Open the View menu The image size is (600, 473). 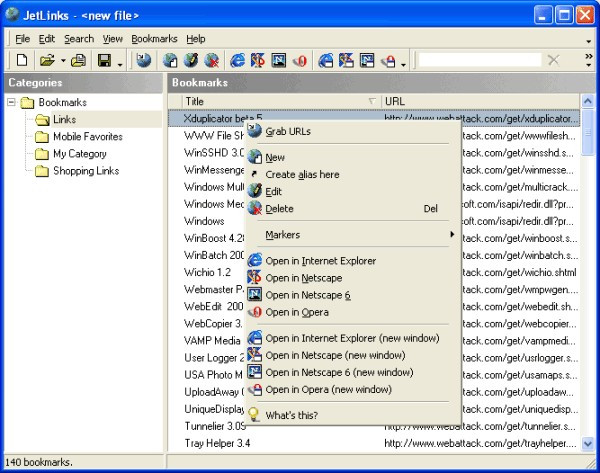(112, 39)
